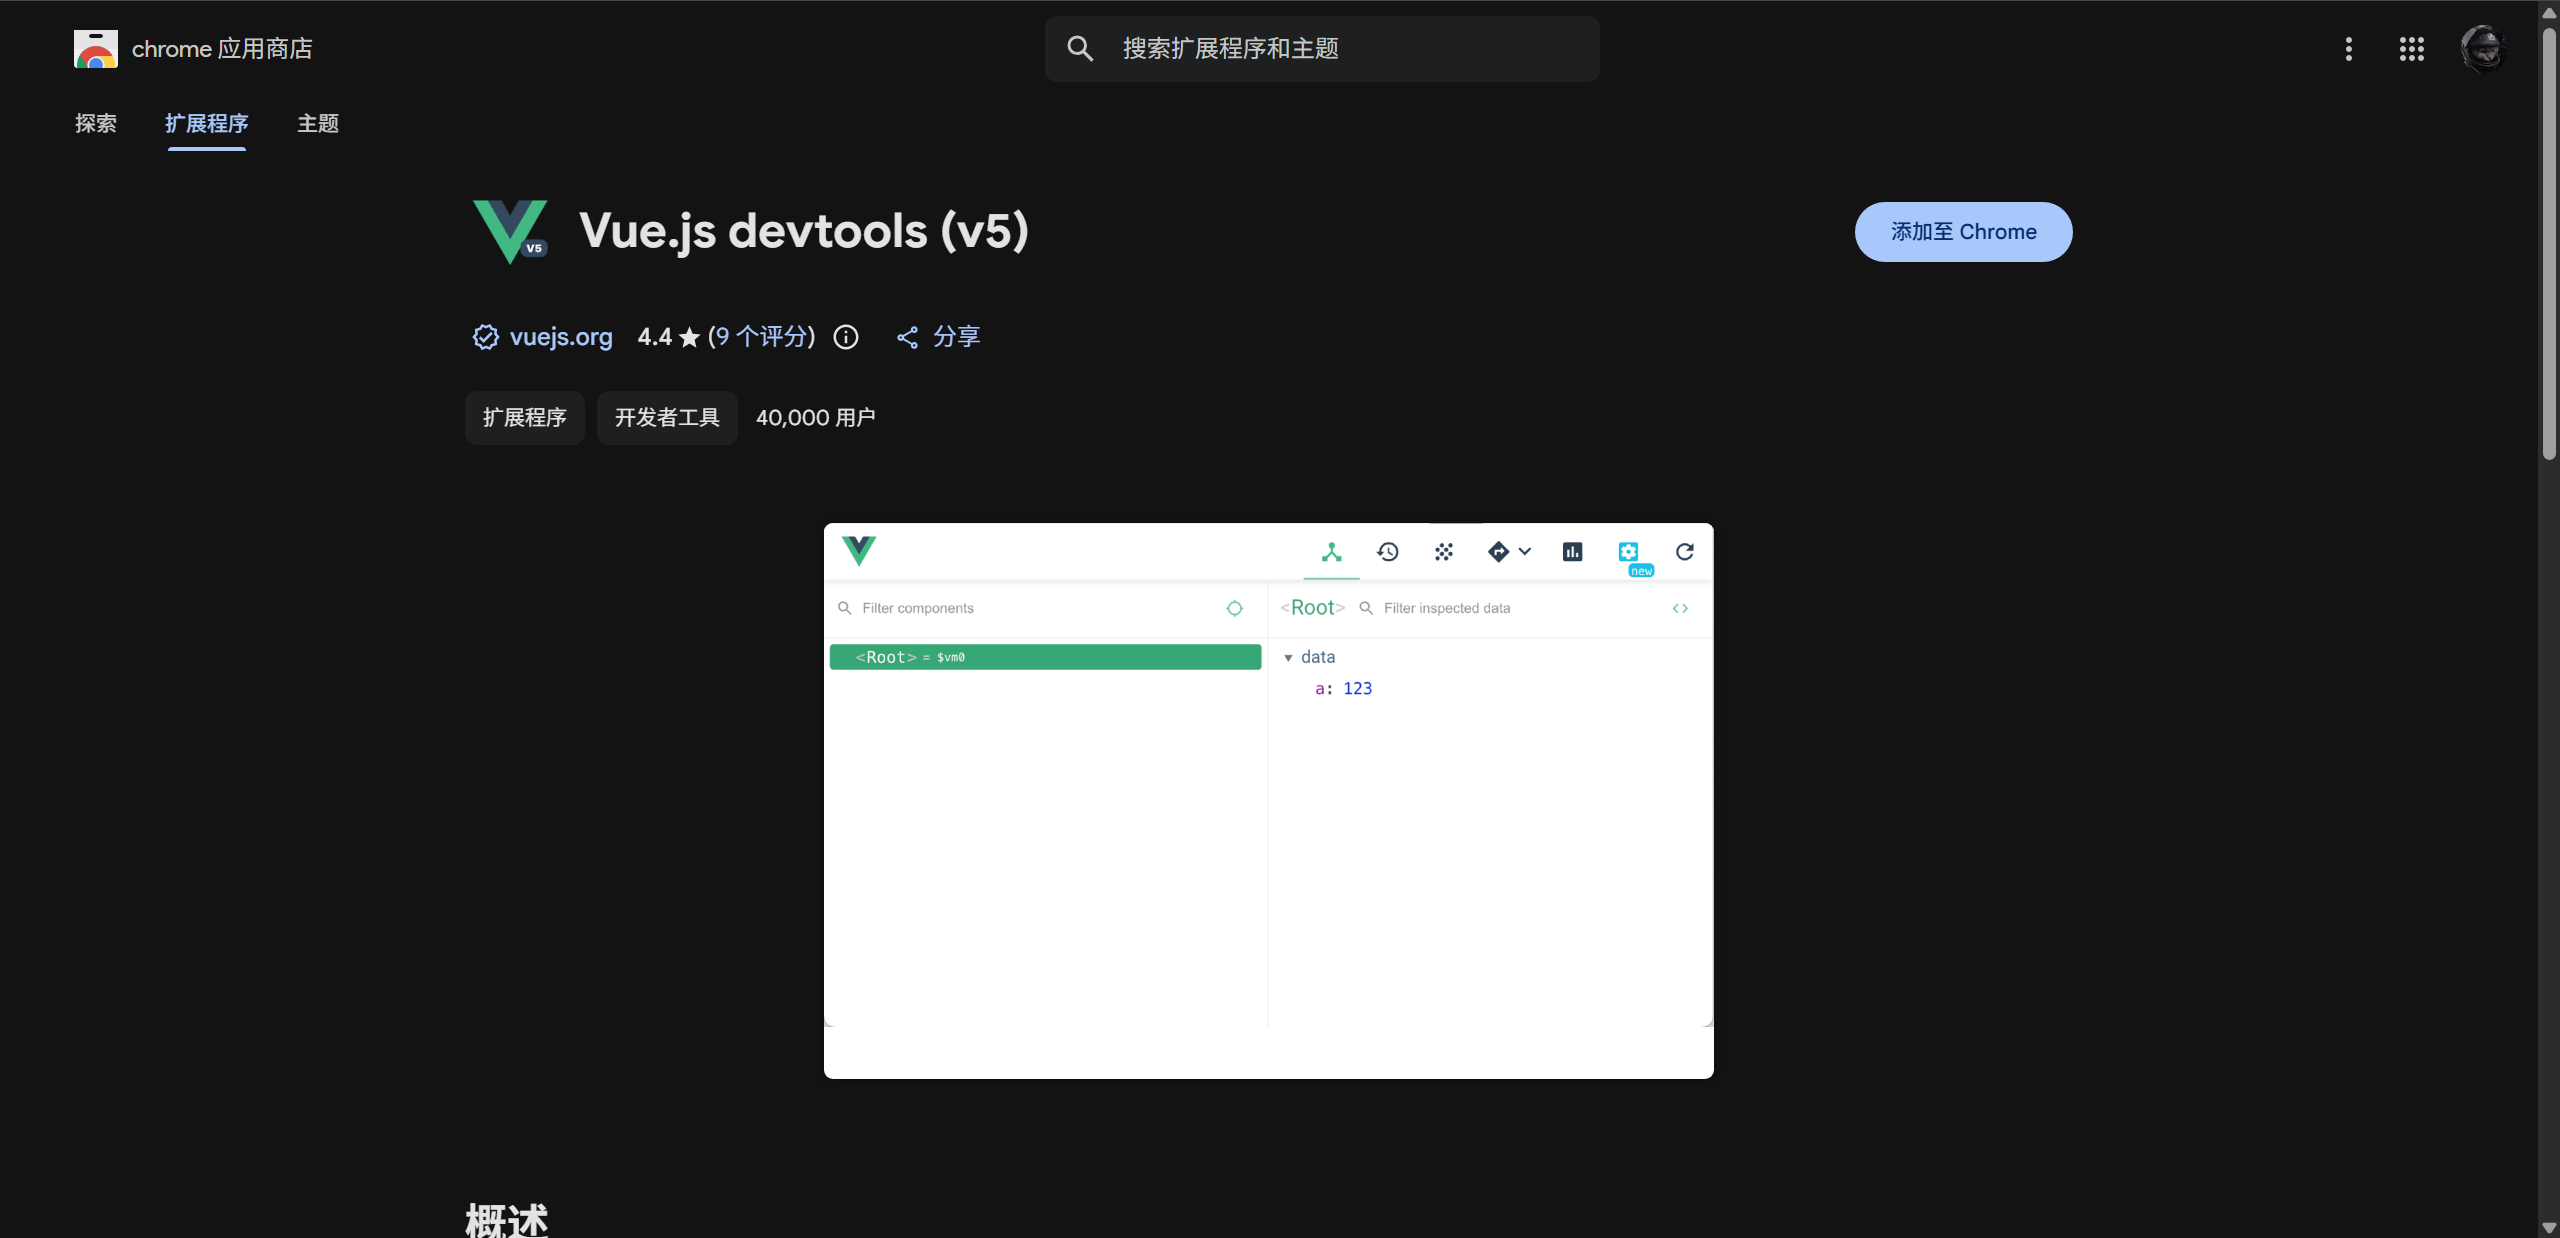The height and width of the screenshot is (1238, 2560).
Task: Click the 分享 share button
Action: point(938,337)
